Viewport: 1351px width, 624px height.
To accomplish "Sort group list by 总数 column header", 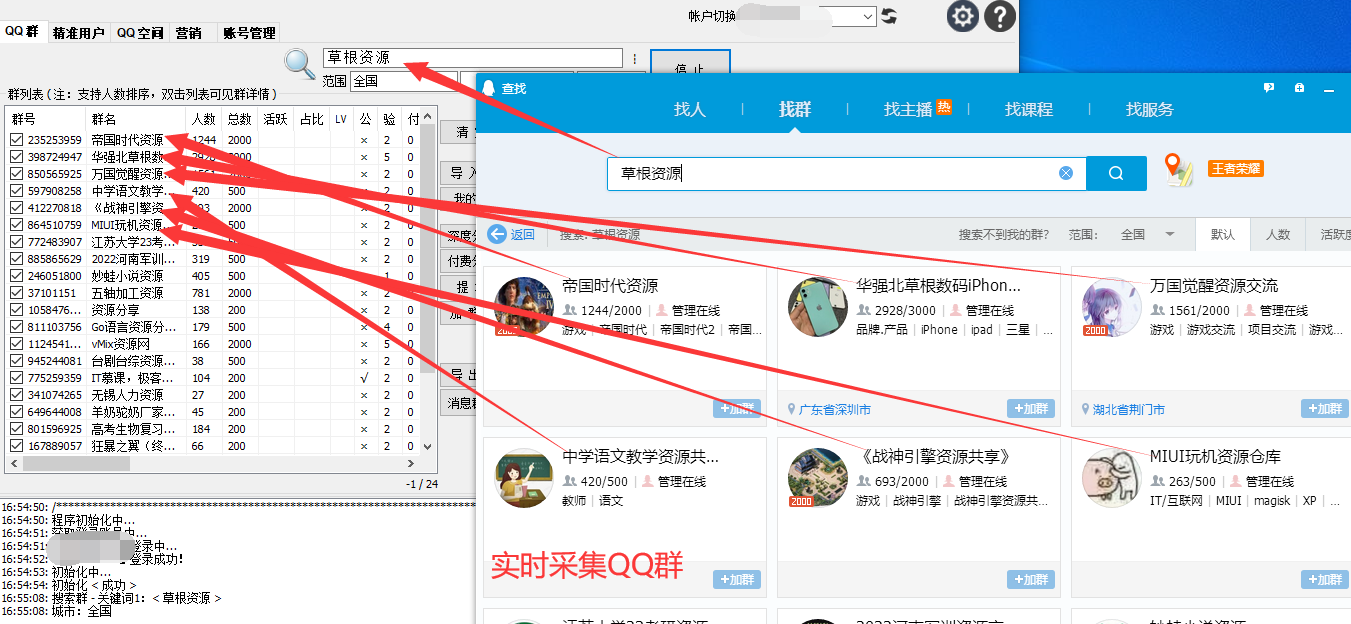I will point(240,119).
